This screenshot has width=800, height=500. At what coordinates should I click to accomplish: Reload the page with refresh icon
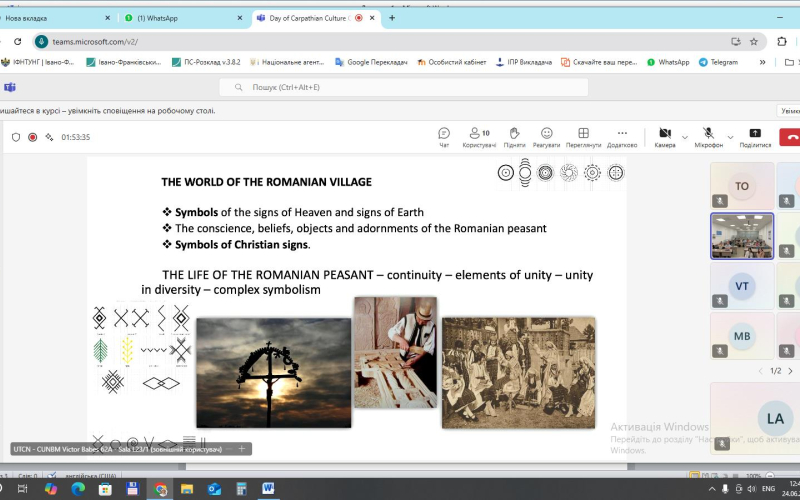(x=18, y=42)
